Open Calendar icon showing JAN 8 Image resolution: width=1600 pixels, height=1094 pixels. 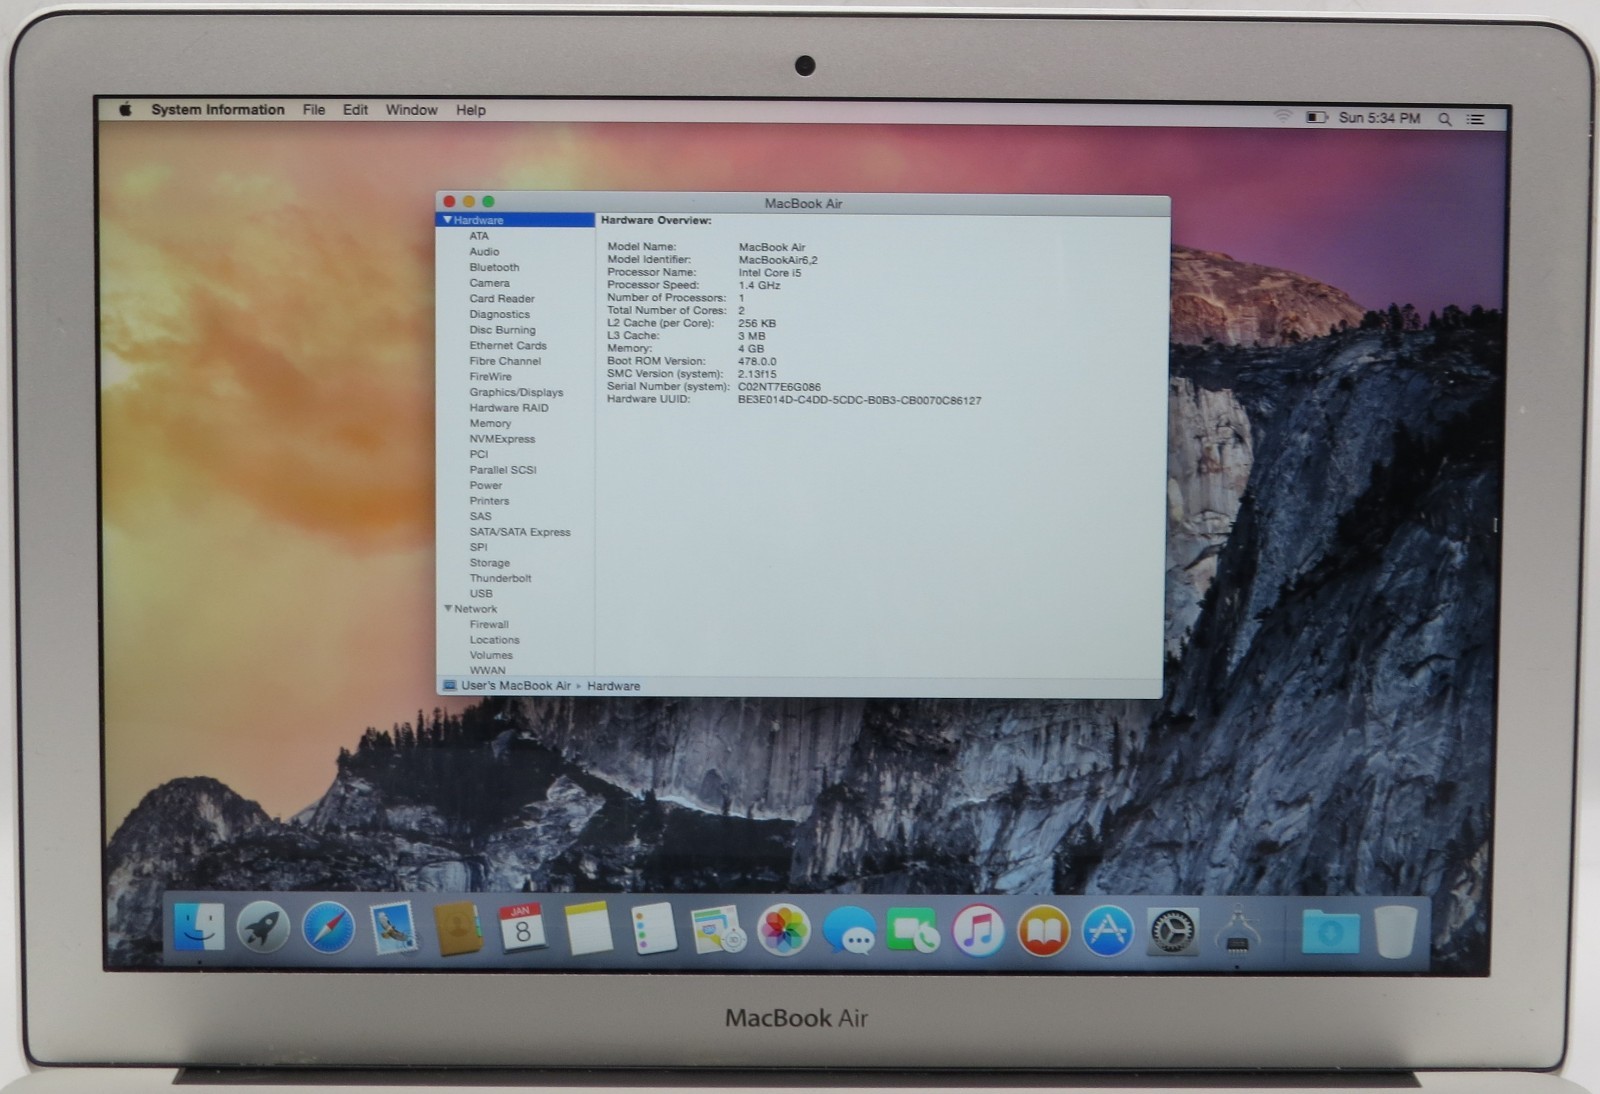click(522, 928)
